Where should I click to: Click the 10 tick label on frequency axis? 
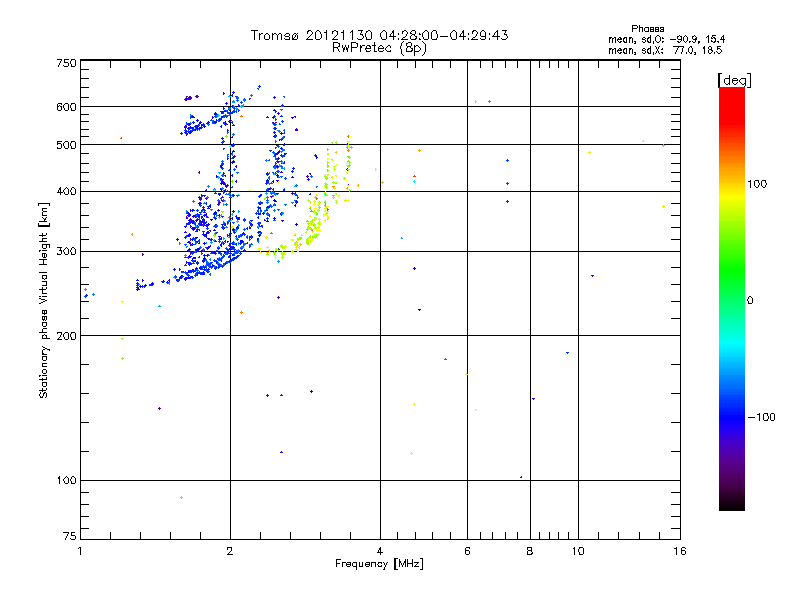pos(578,551)
